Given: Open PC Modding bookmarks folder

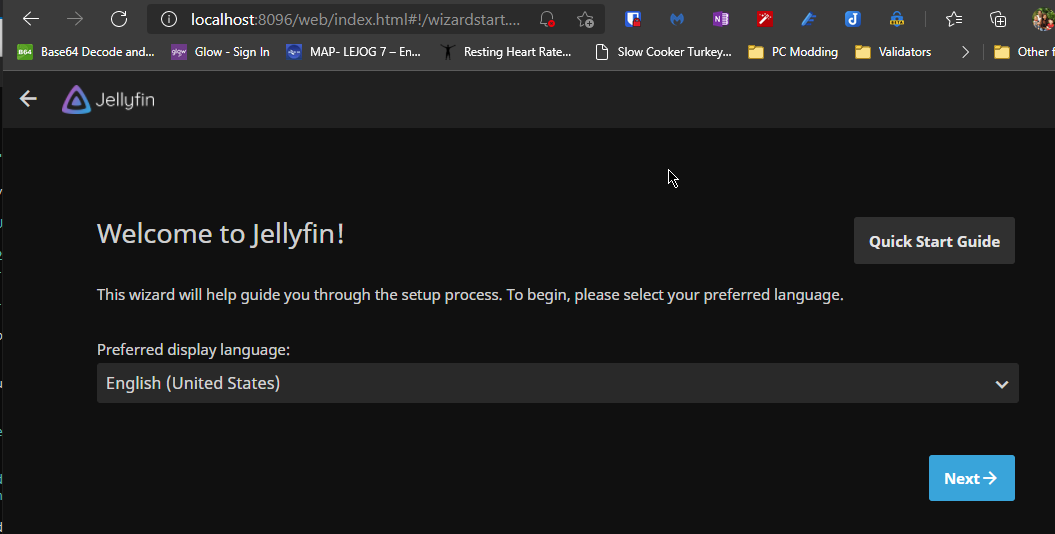Looking at the screenshot, I should pos(793,52).
